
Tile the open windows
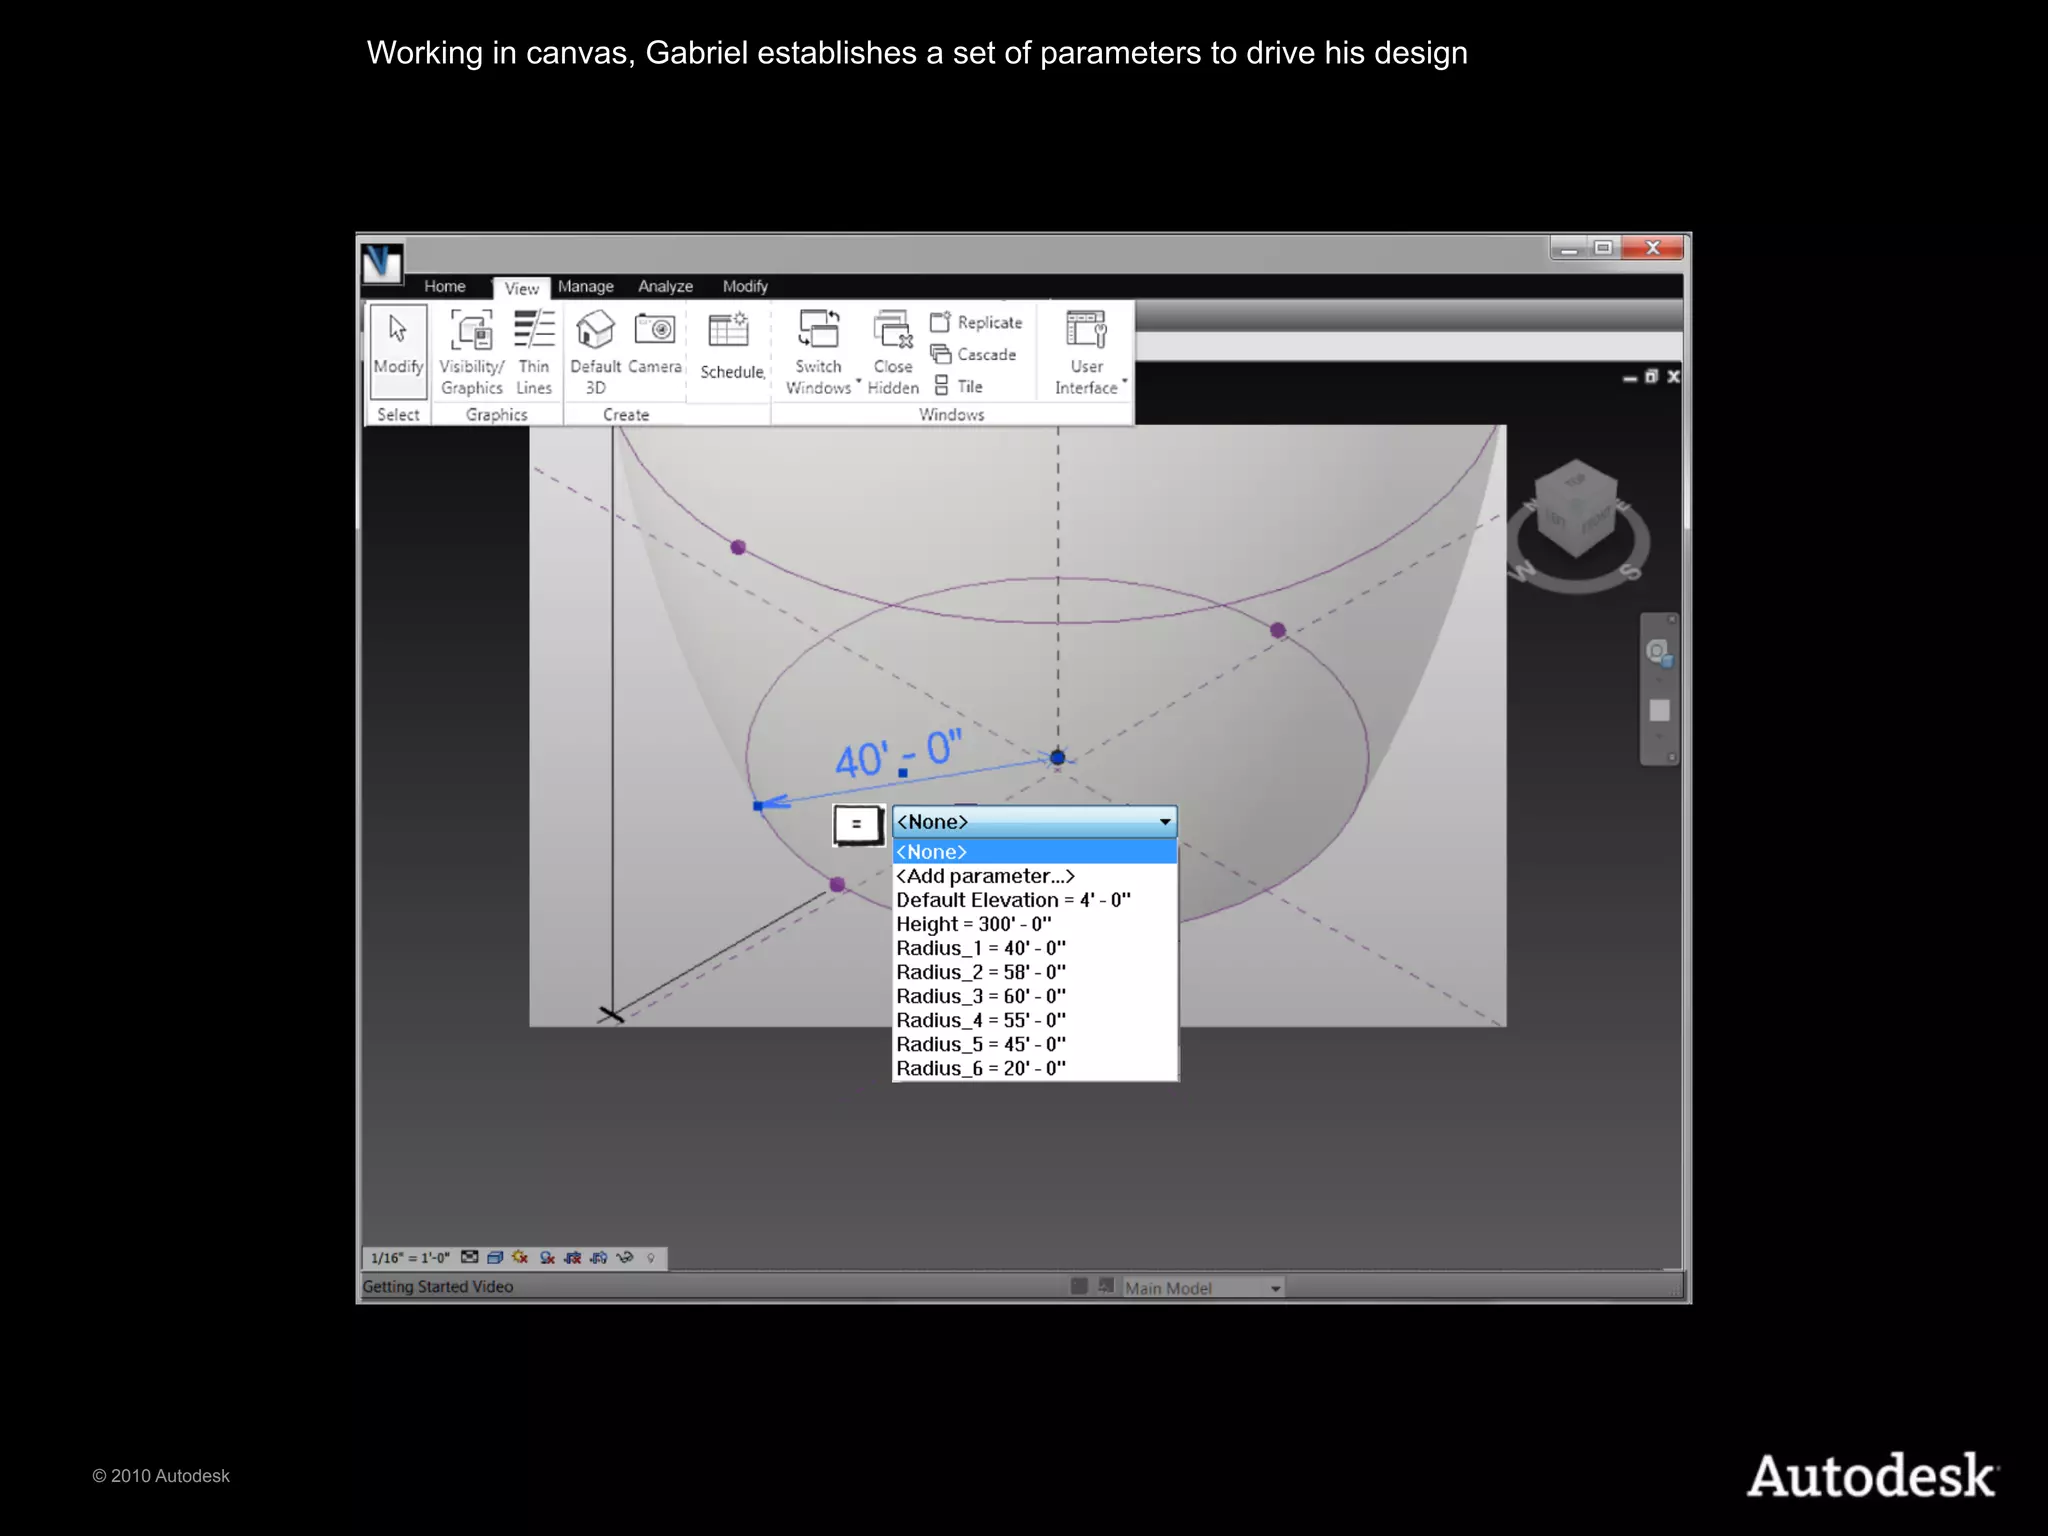(x=958, y=386)
